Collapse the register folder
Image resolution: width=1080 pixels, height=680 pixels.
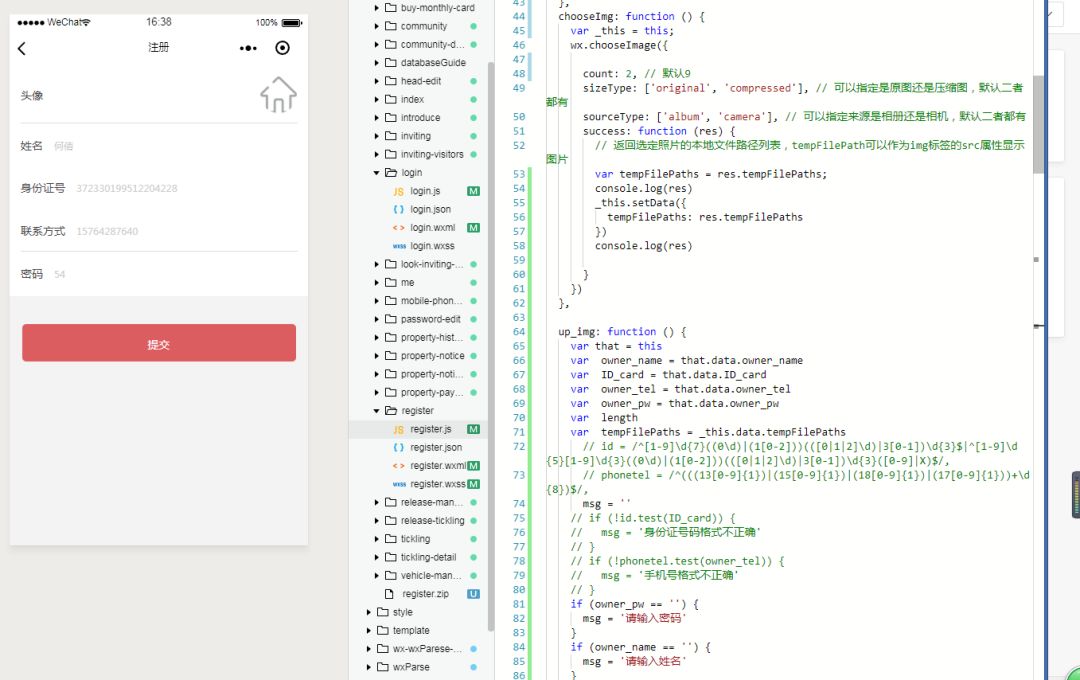pos(377,411)
